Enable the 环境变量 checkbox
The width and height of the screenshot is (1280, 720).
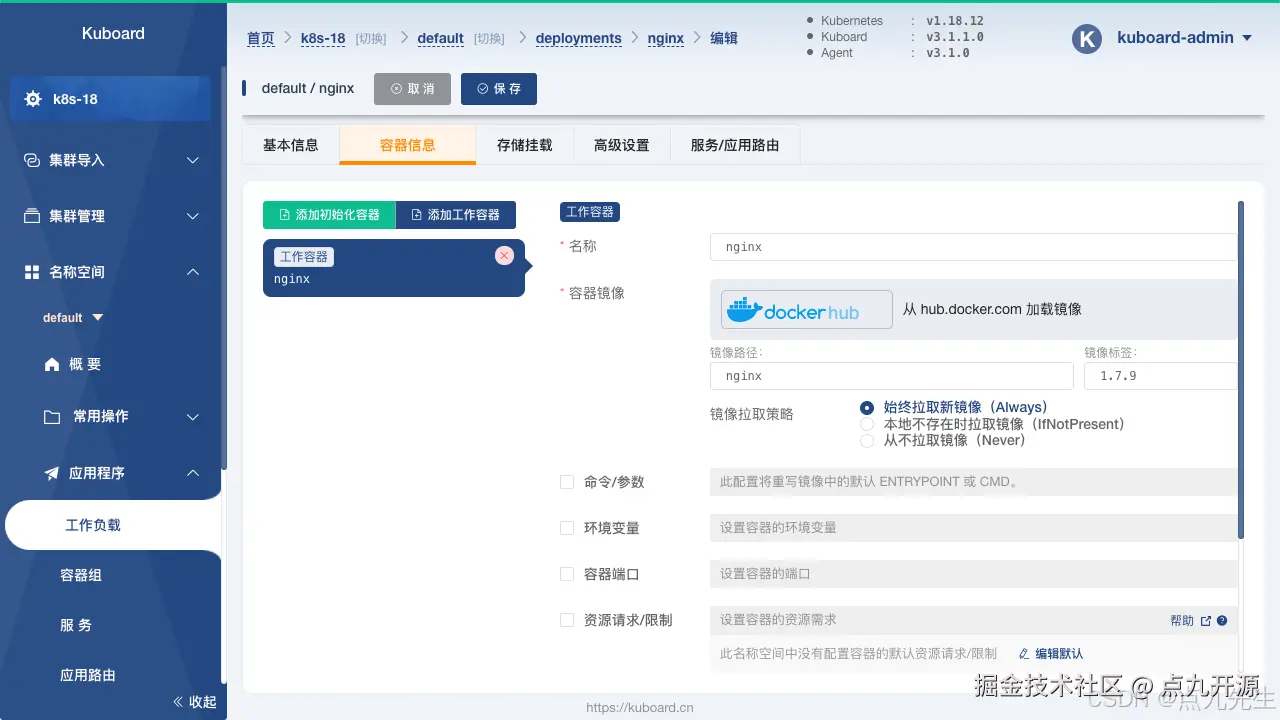[x=567, y=528]
